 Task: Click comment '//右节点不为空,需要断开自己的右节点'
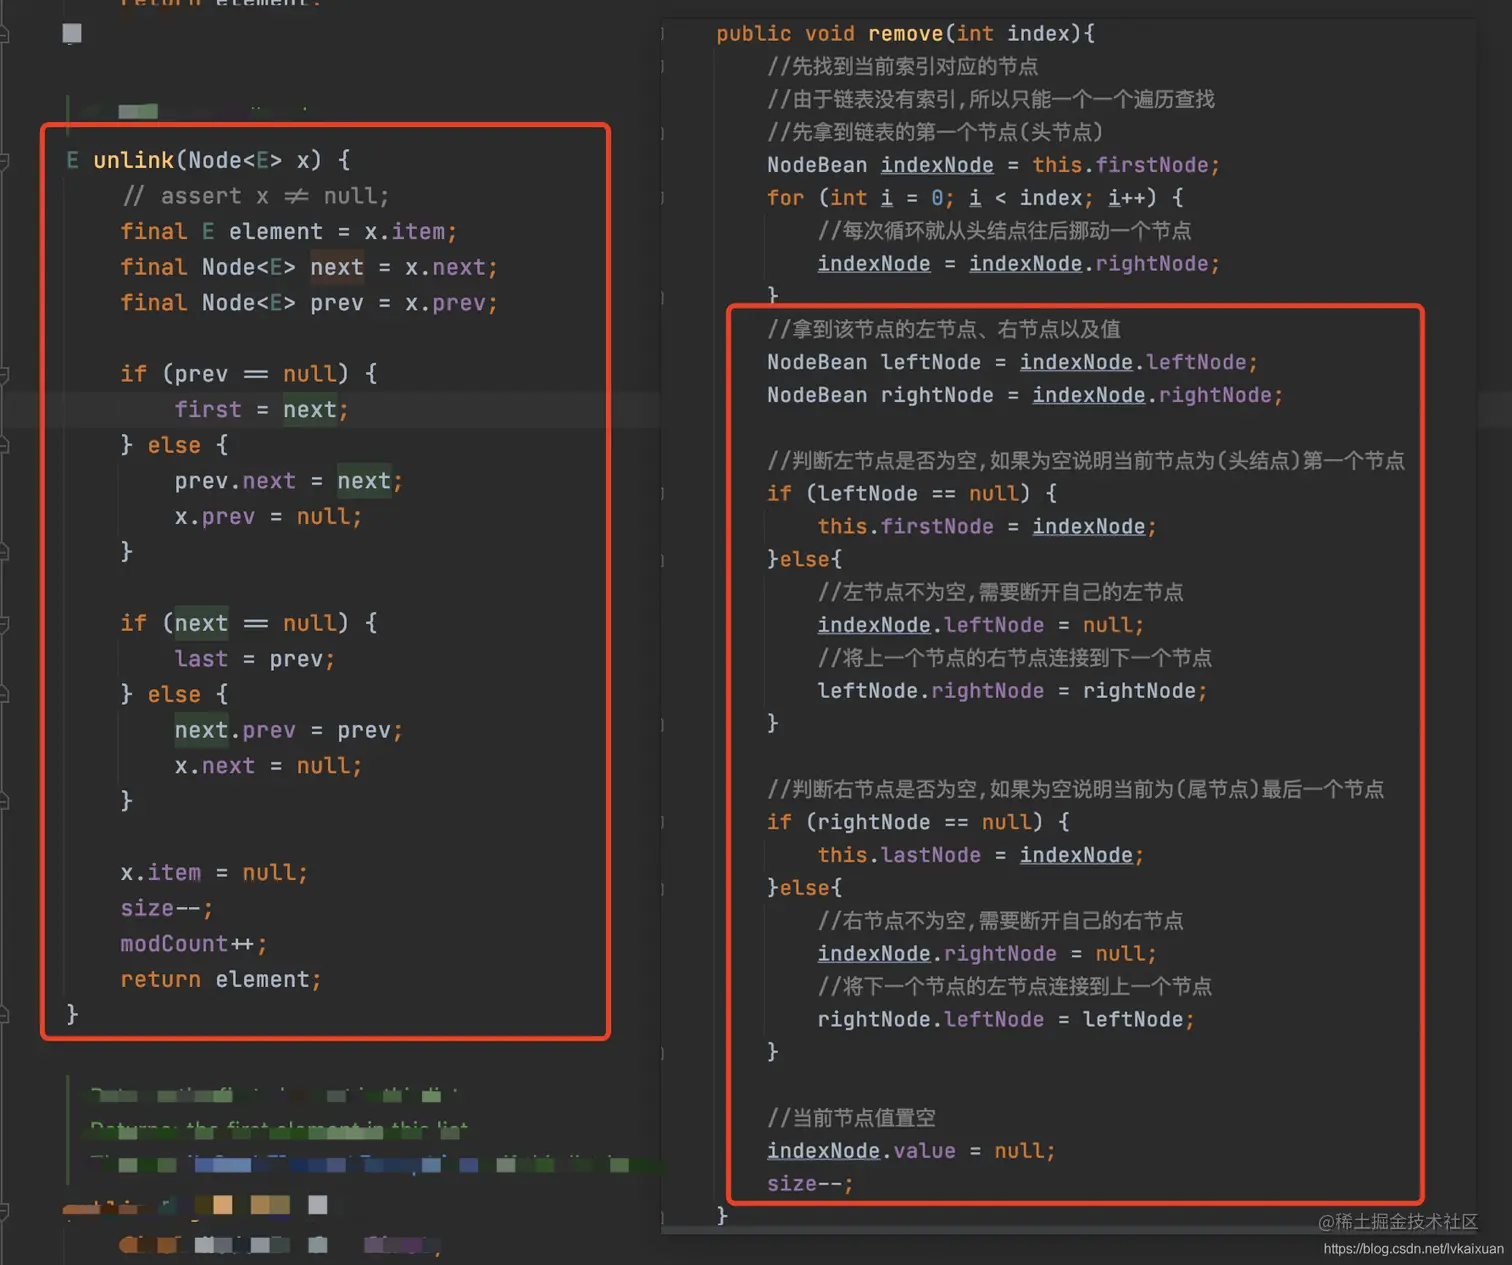coord(1001,921)
